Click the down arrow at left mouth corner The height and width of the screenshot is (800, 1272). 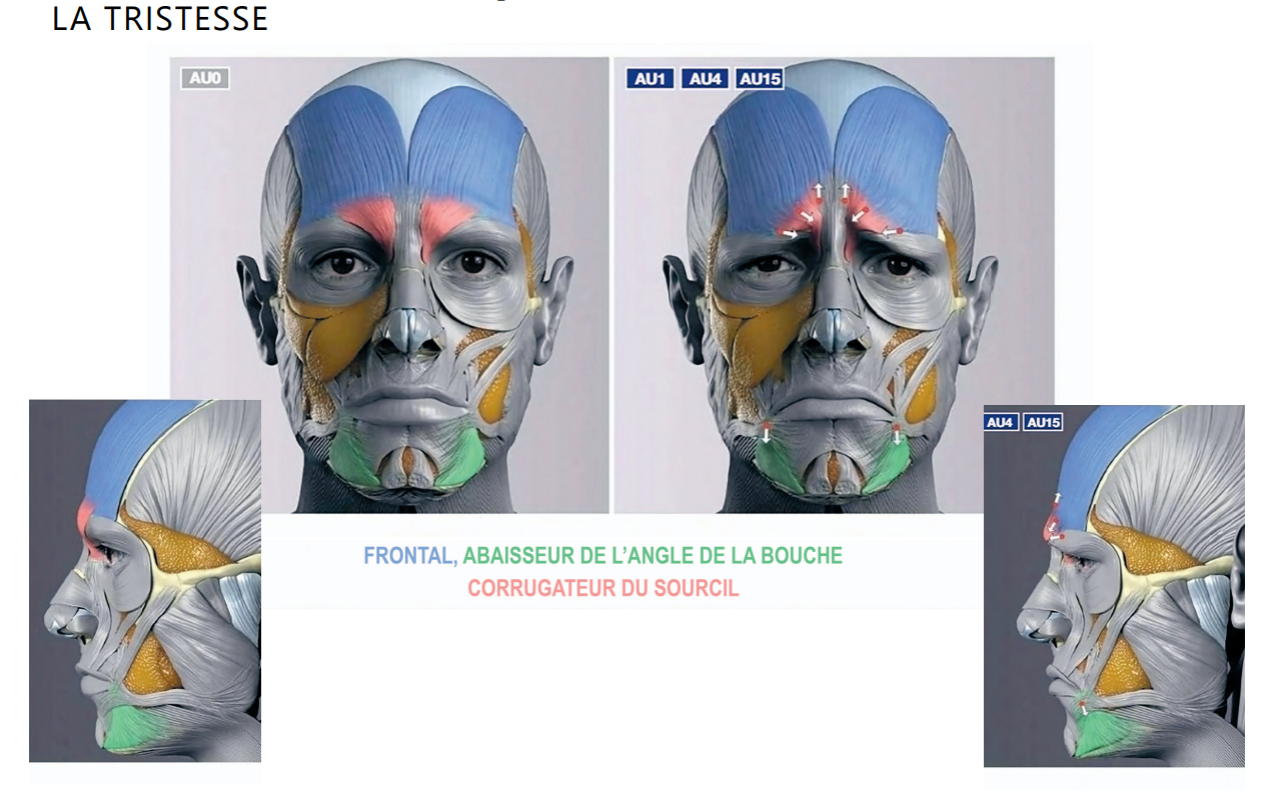pyautogui.click(x=767, y=434)
